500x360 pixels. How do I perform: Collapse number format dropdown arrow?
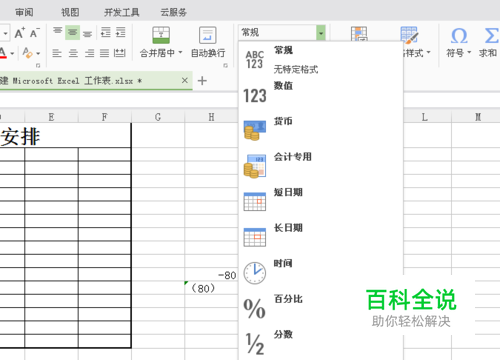coord(321,33)
